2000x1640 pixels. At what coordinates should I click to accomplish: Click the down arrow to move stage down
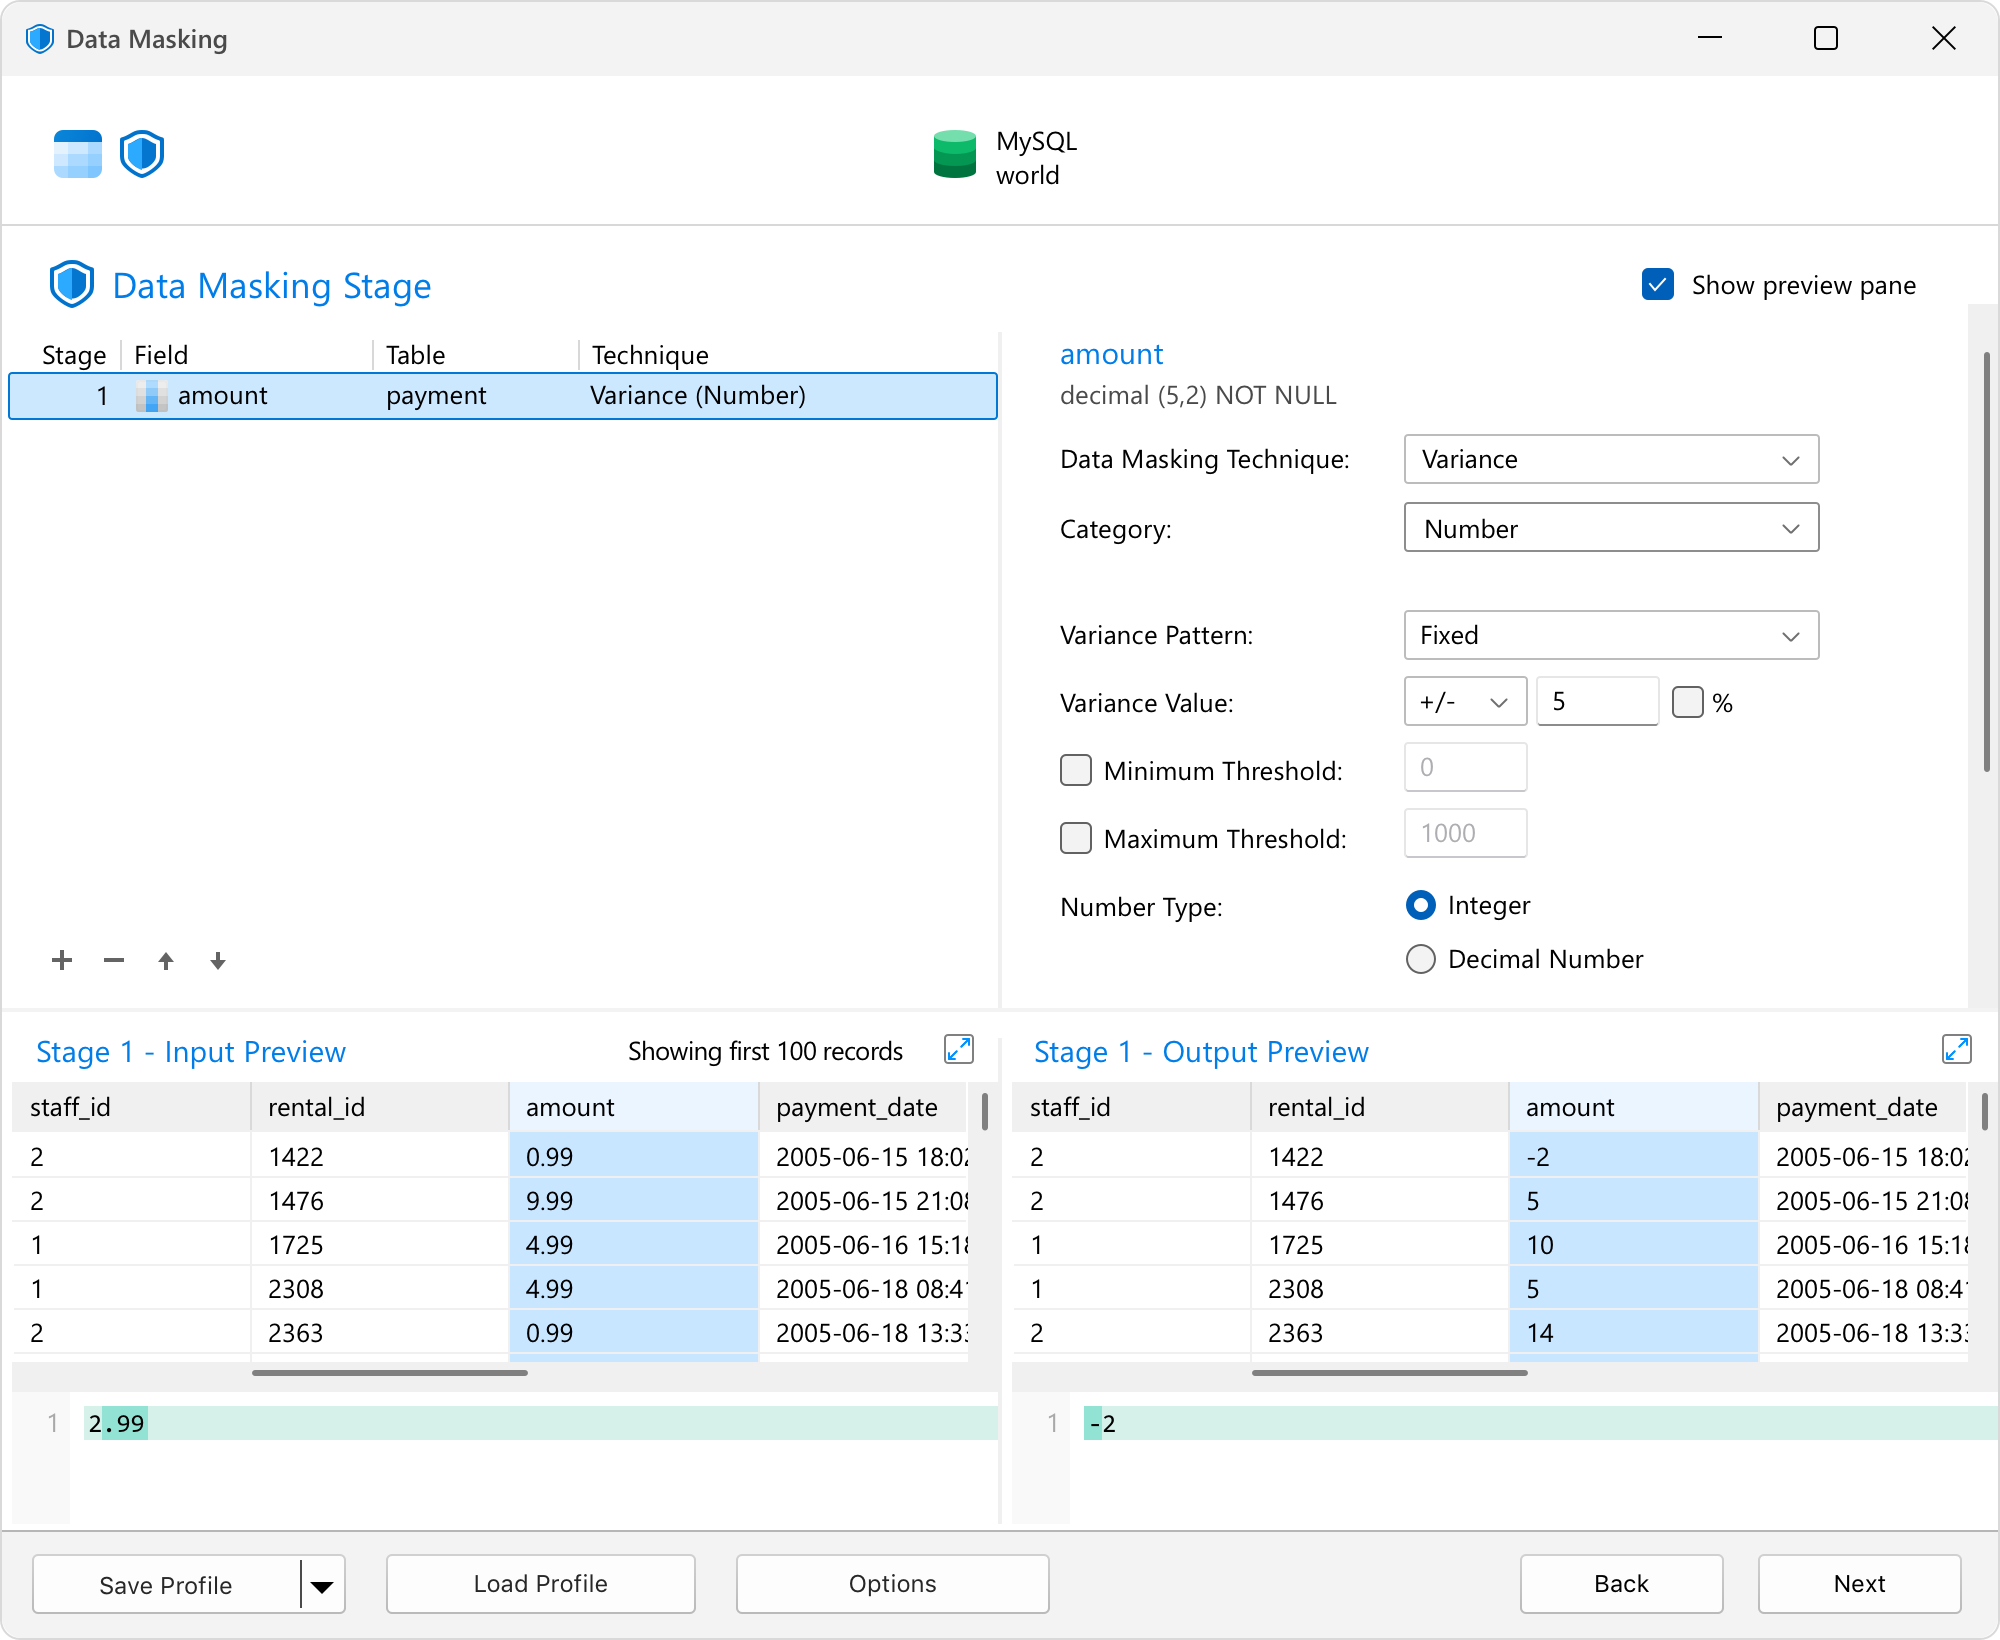218,961
